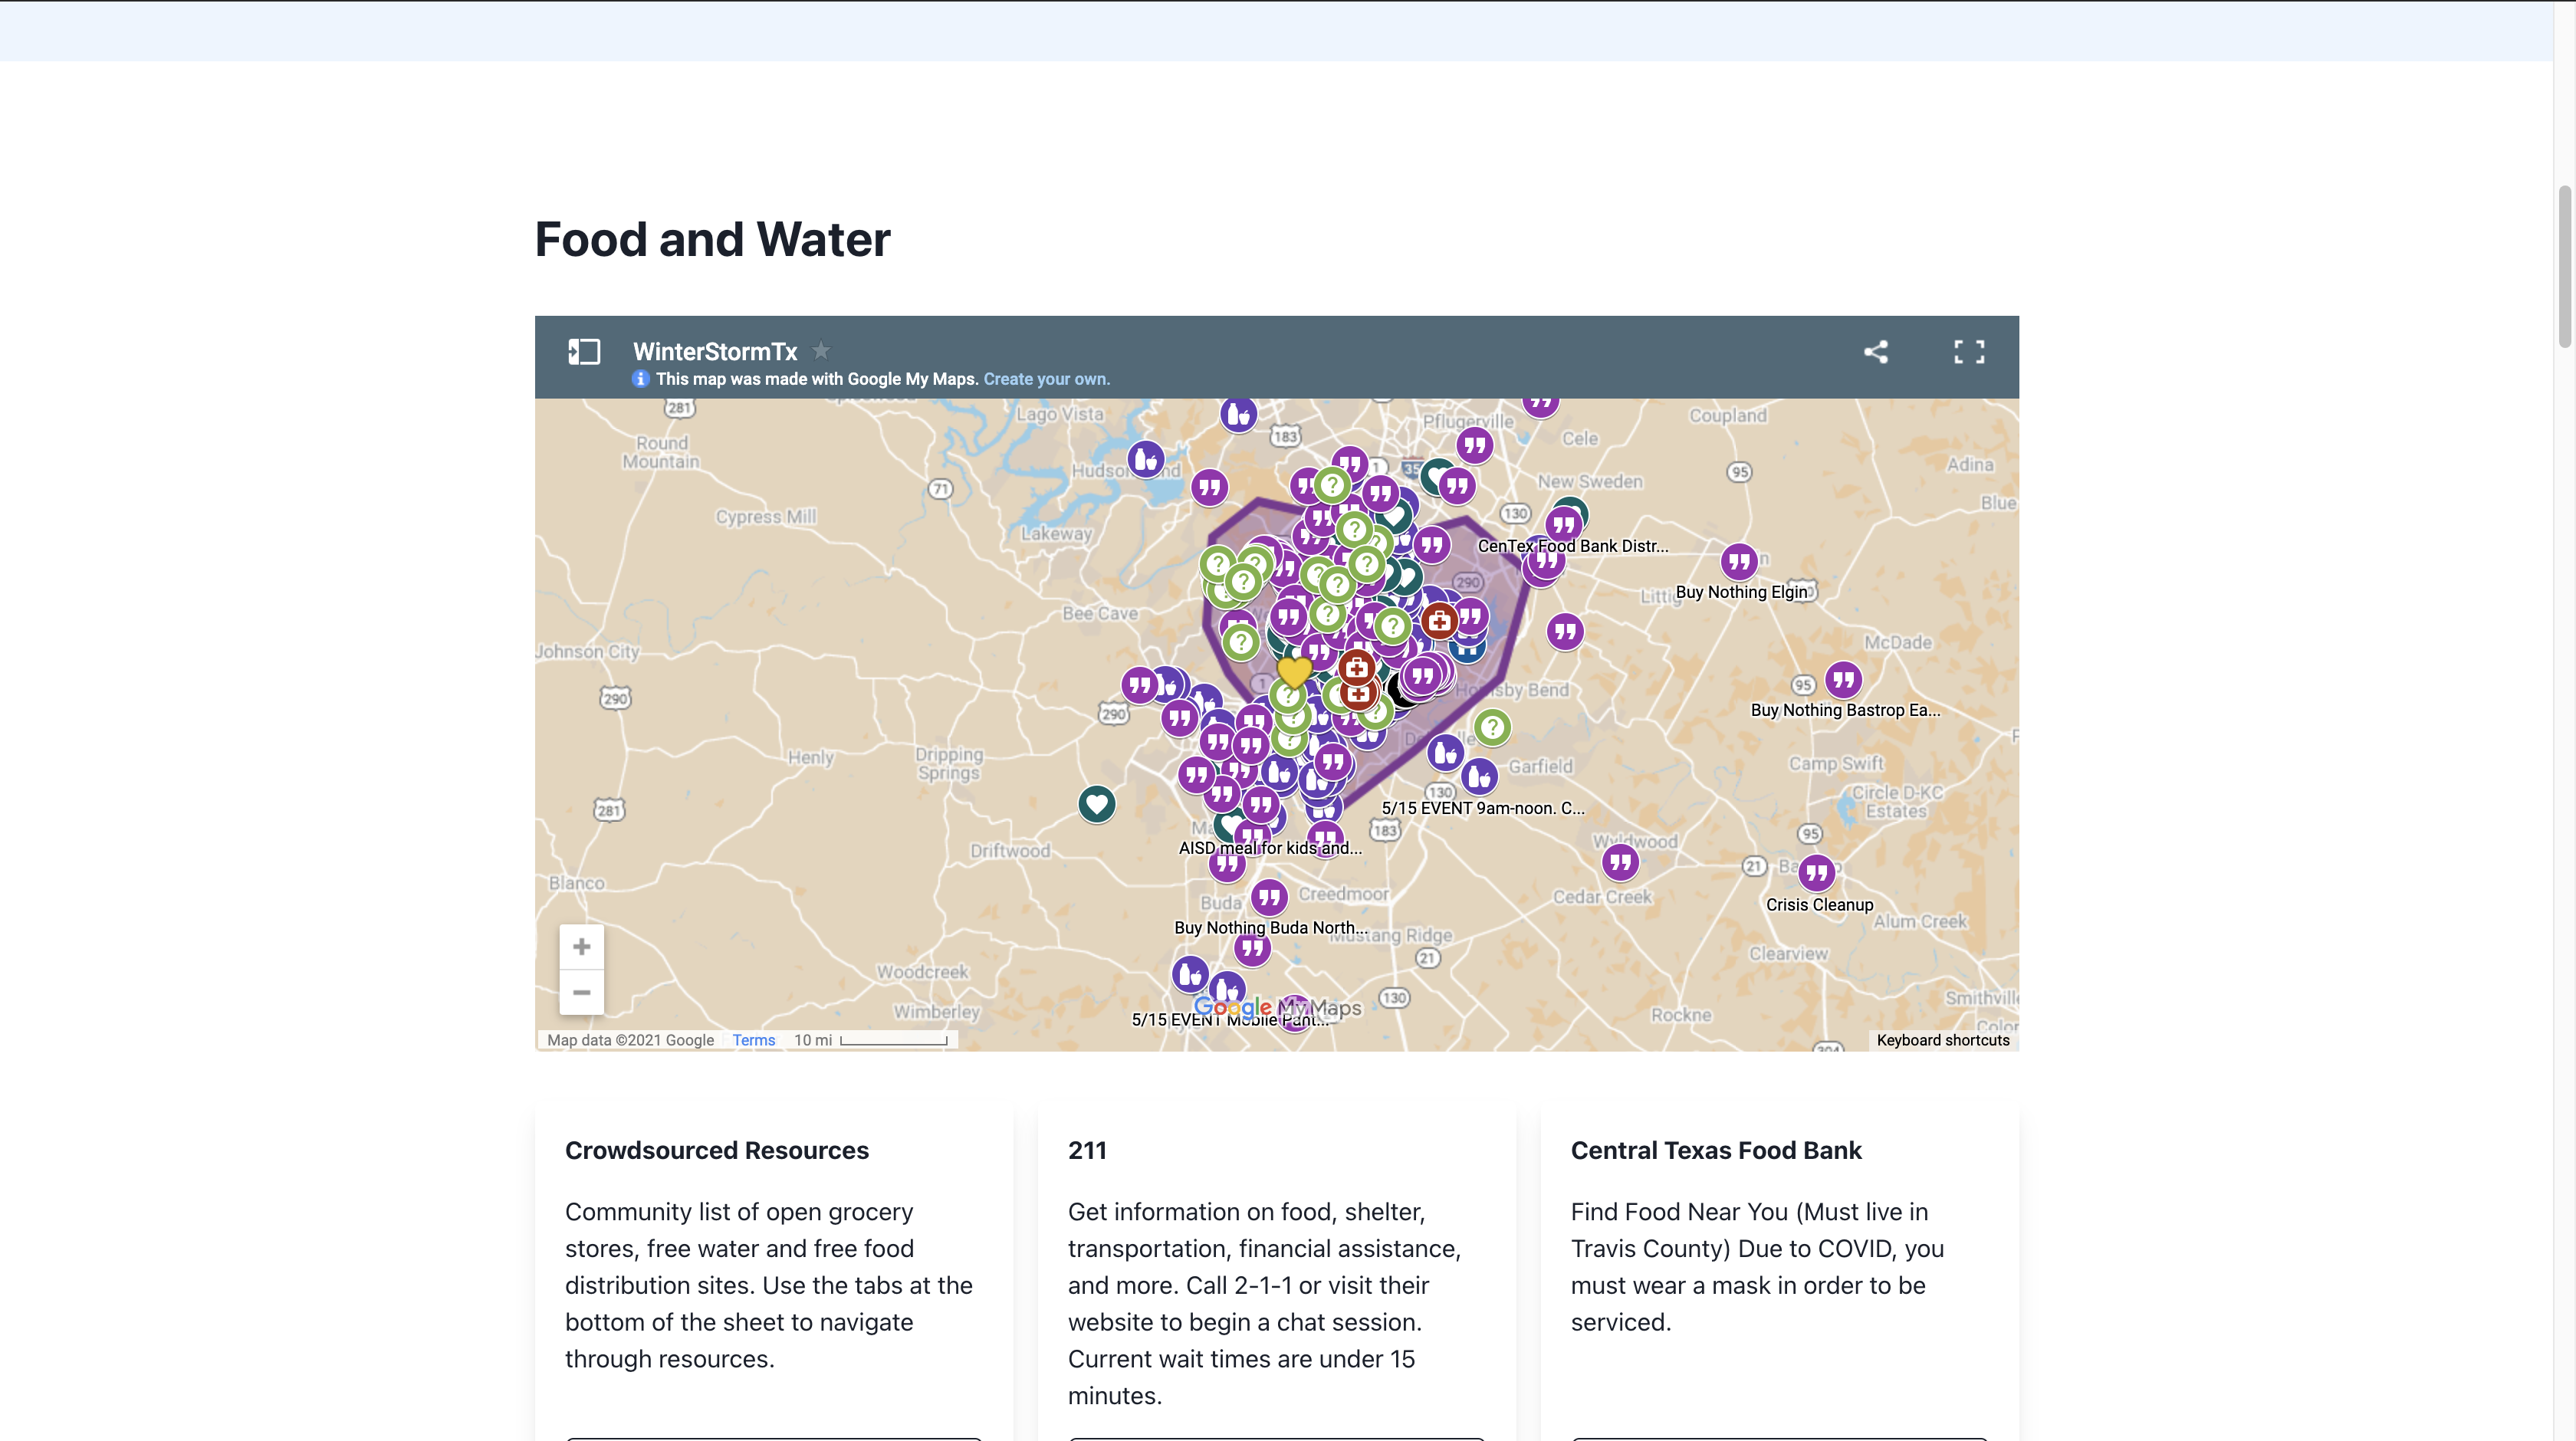2576x1441 pixels.
Task: Zoom in on the map
Action: coord(582,946)
